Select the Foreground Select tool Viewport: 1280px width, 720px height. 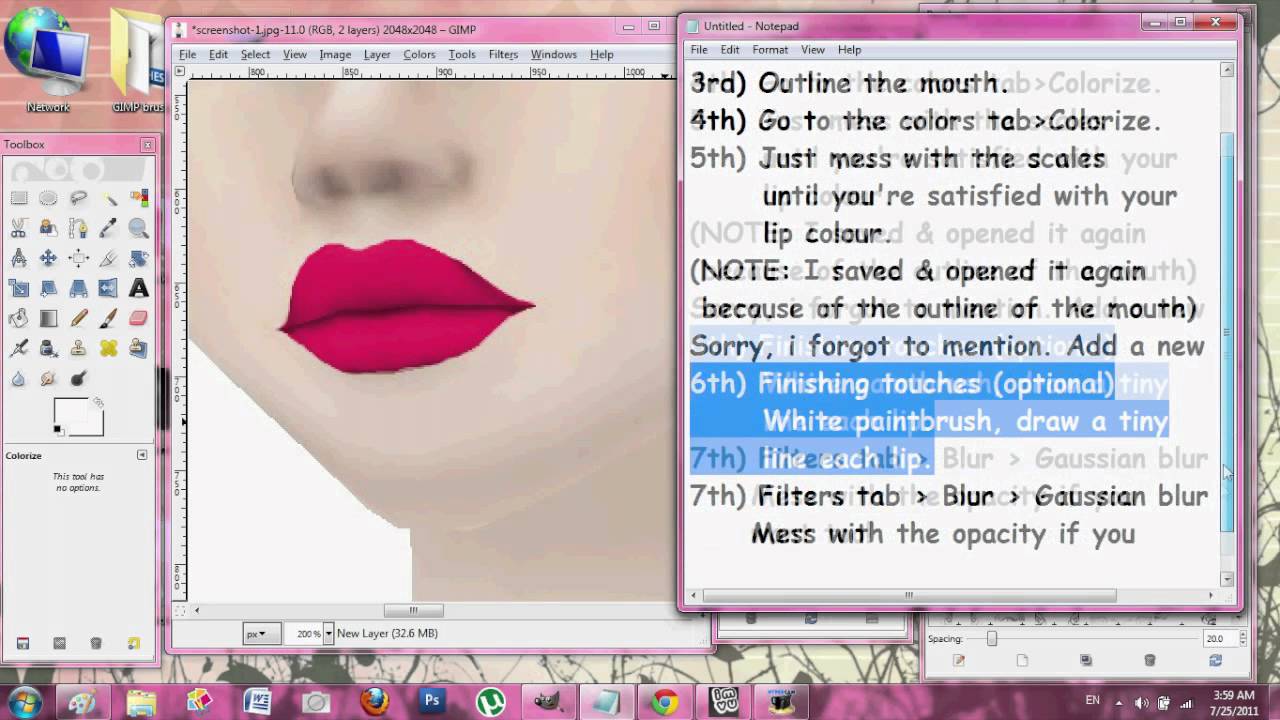49,228
